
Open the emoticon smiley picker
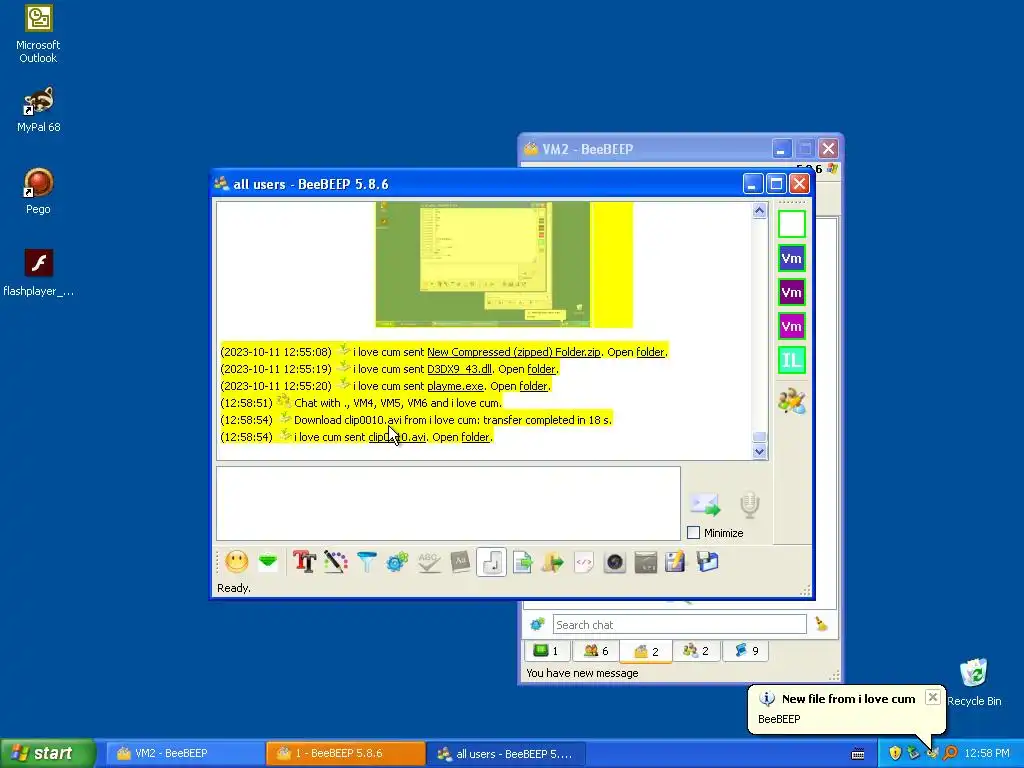coord(236,562)
